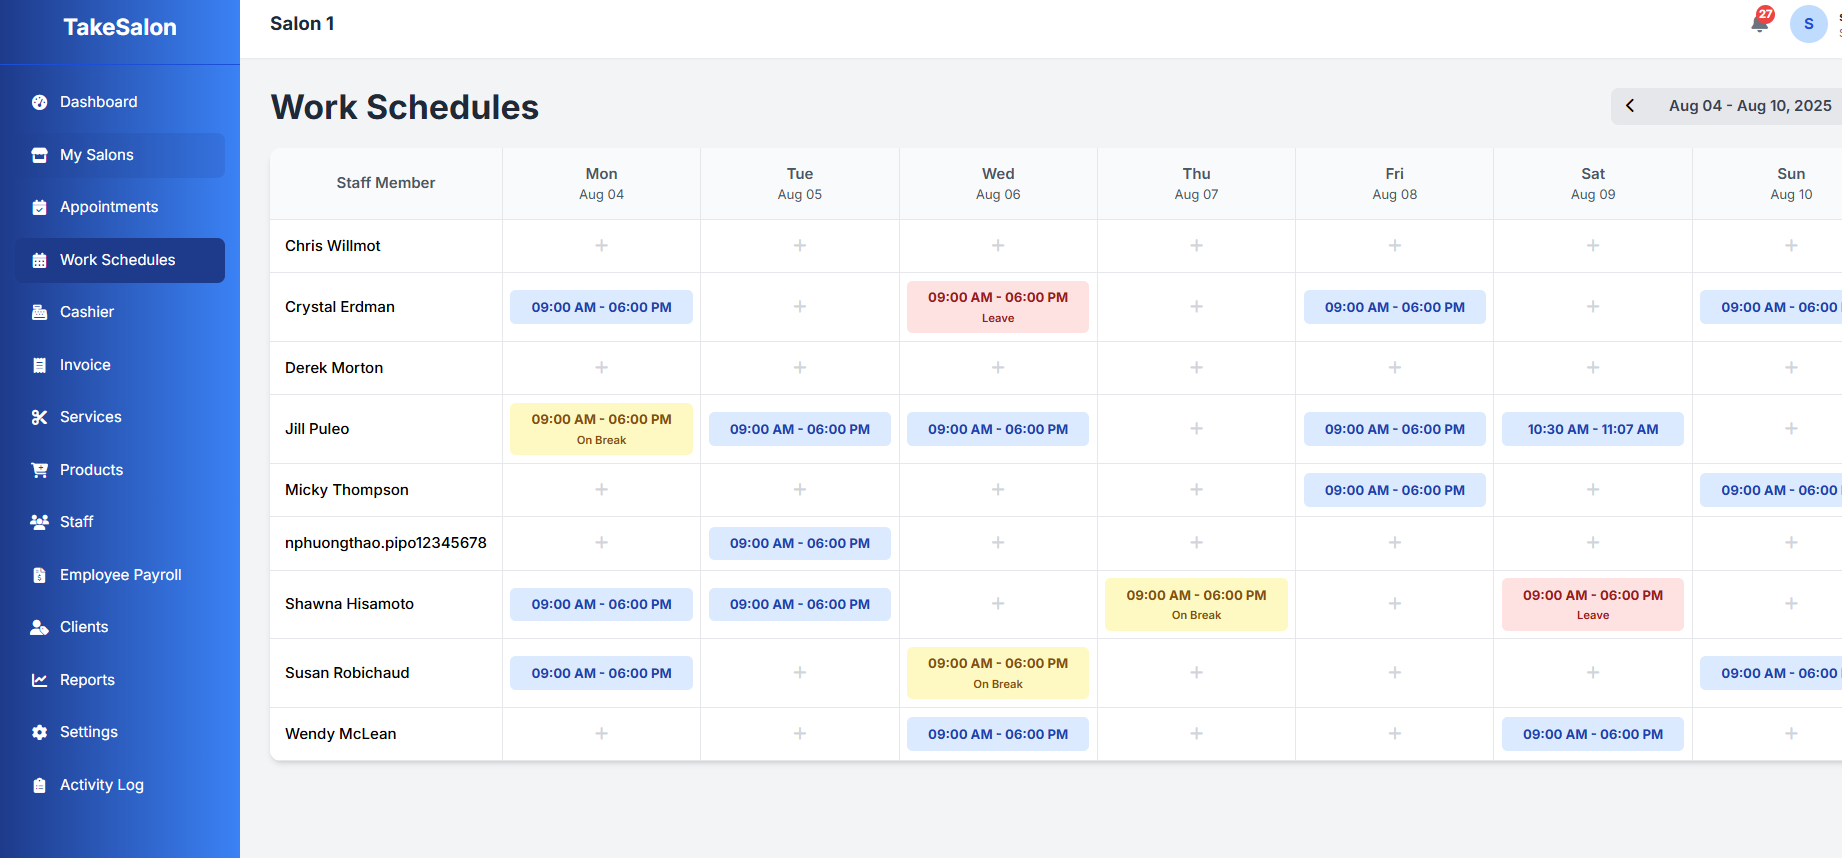Add a Monday shift for Chris Willmot
Image resolution: width=1842 pixels, height=858 pixels.
click(601, 246)
